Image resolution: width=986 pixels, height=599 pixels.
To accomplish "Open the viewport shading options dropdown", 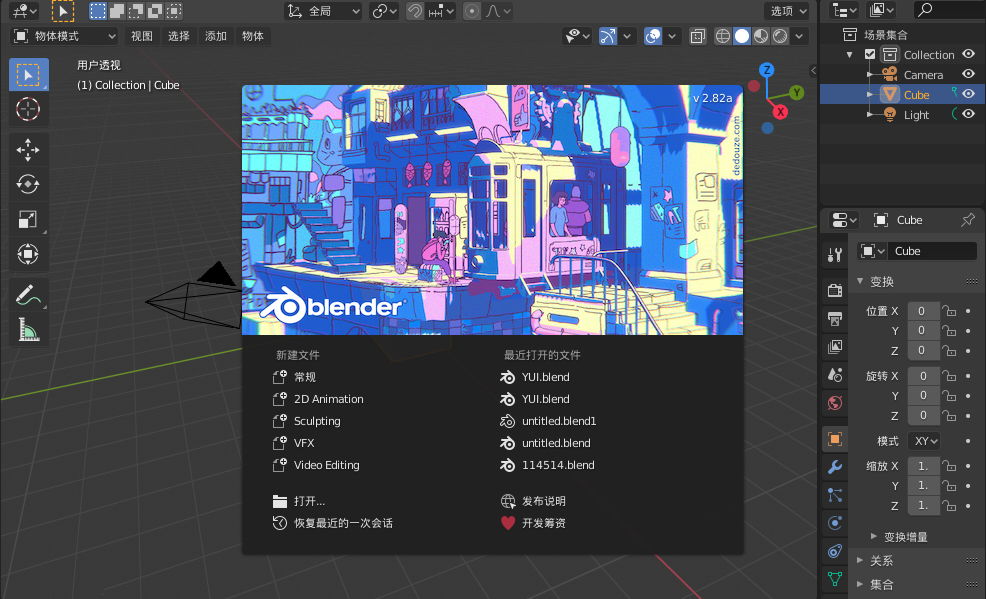I will point(799,36).
